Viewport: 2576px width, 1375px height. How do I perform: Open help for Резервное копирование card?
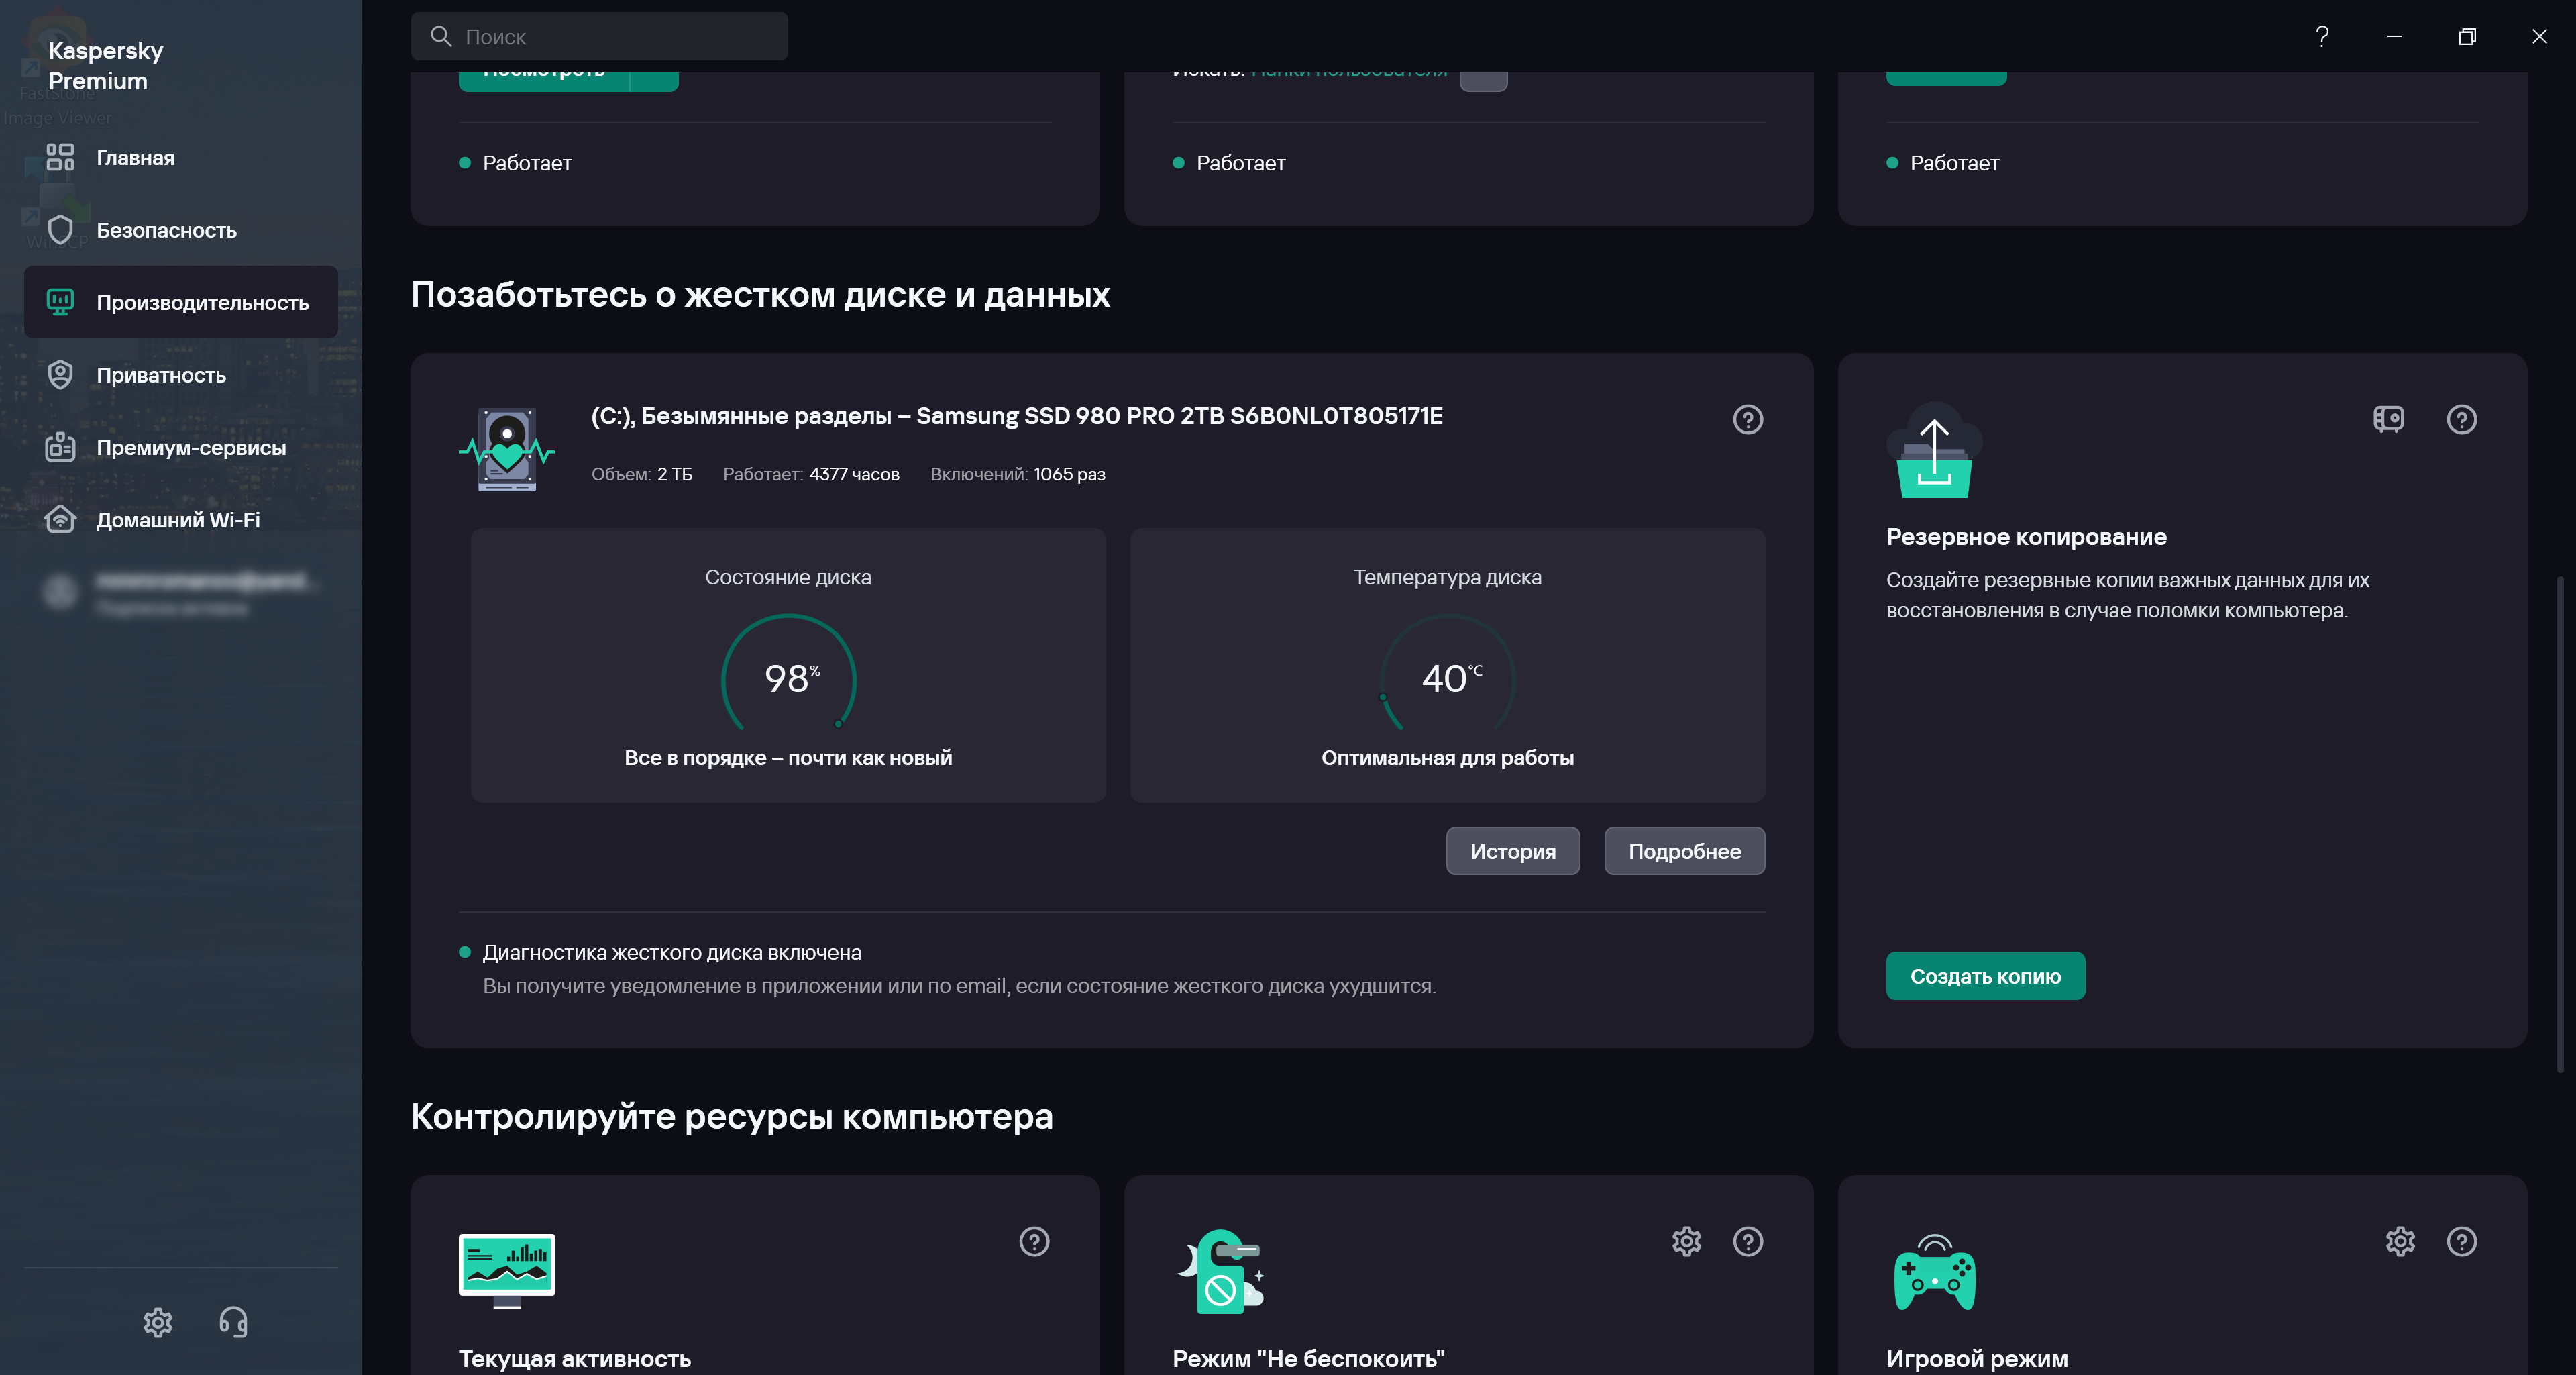(2461, 419)
